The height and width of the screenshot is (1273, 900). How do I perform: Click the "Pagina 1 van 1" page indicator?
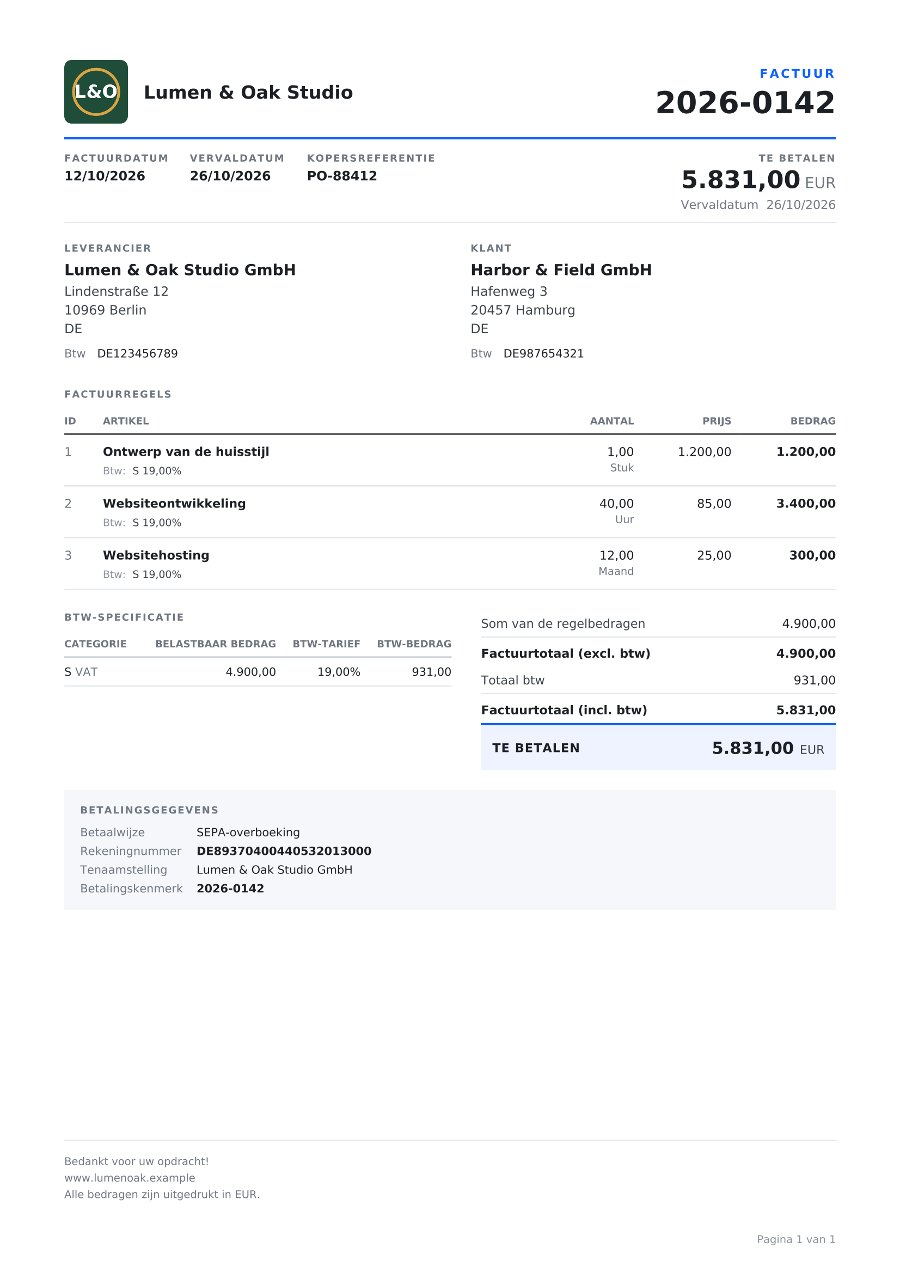[796, 1240]
